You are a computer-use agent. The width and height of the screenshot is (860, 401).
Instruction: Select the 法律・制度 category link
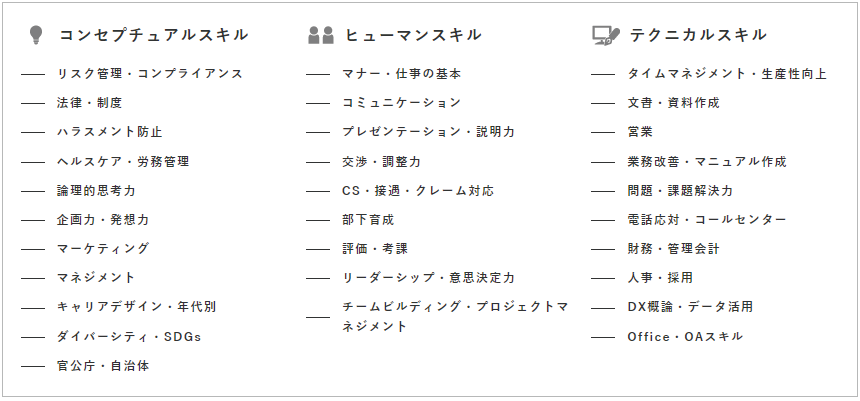(x=89, y=103)
